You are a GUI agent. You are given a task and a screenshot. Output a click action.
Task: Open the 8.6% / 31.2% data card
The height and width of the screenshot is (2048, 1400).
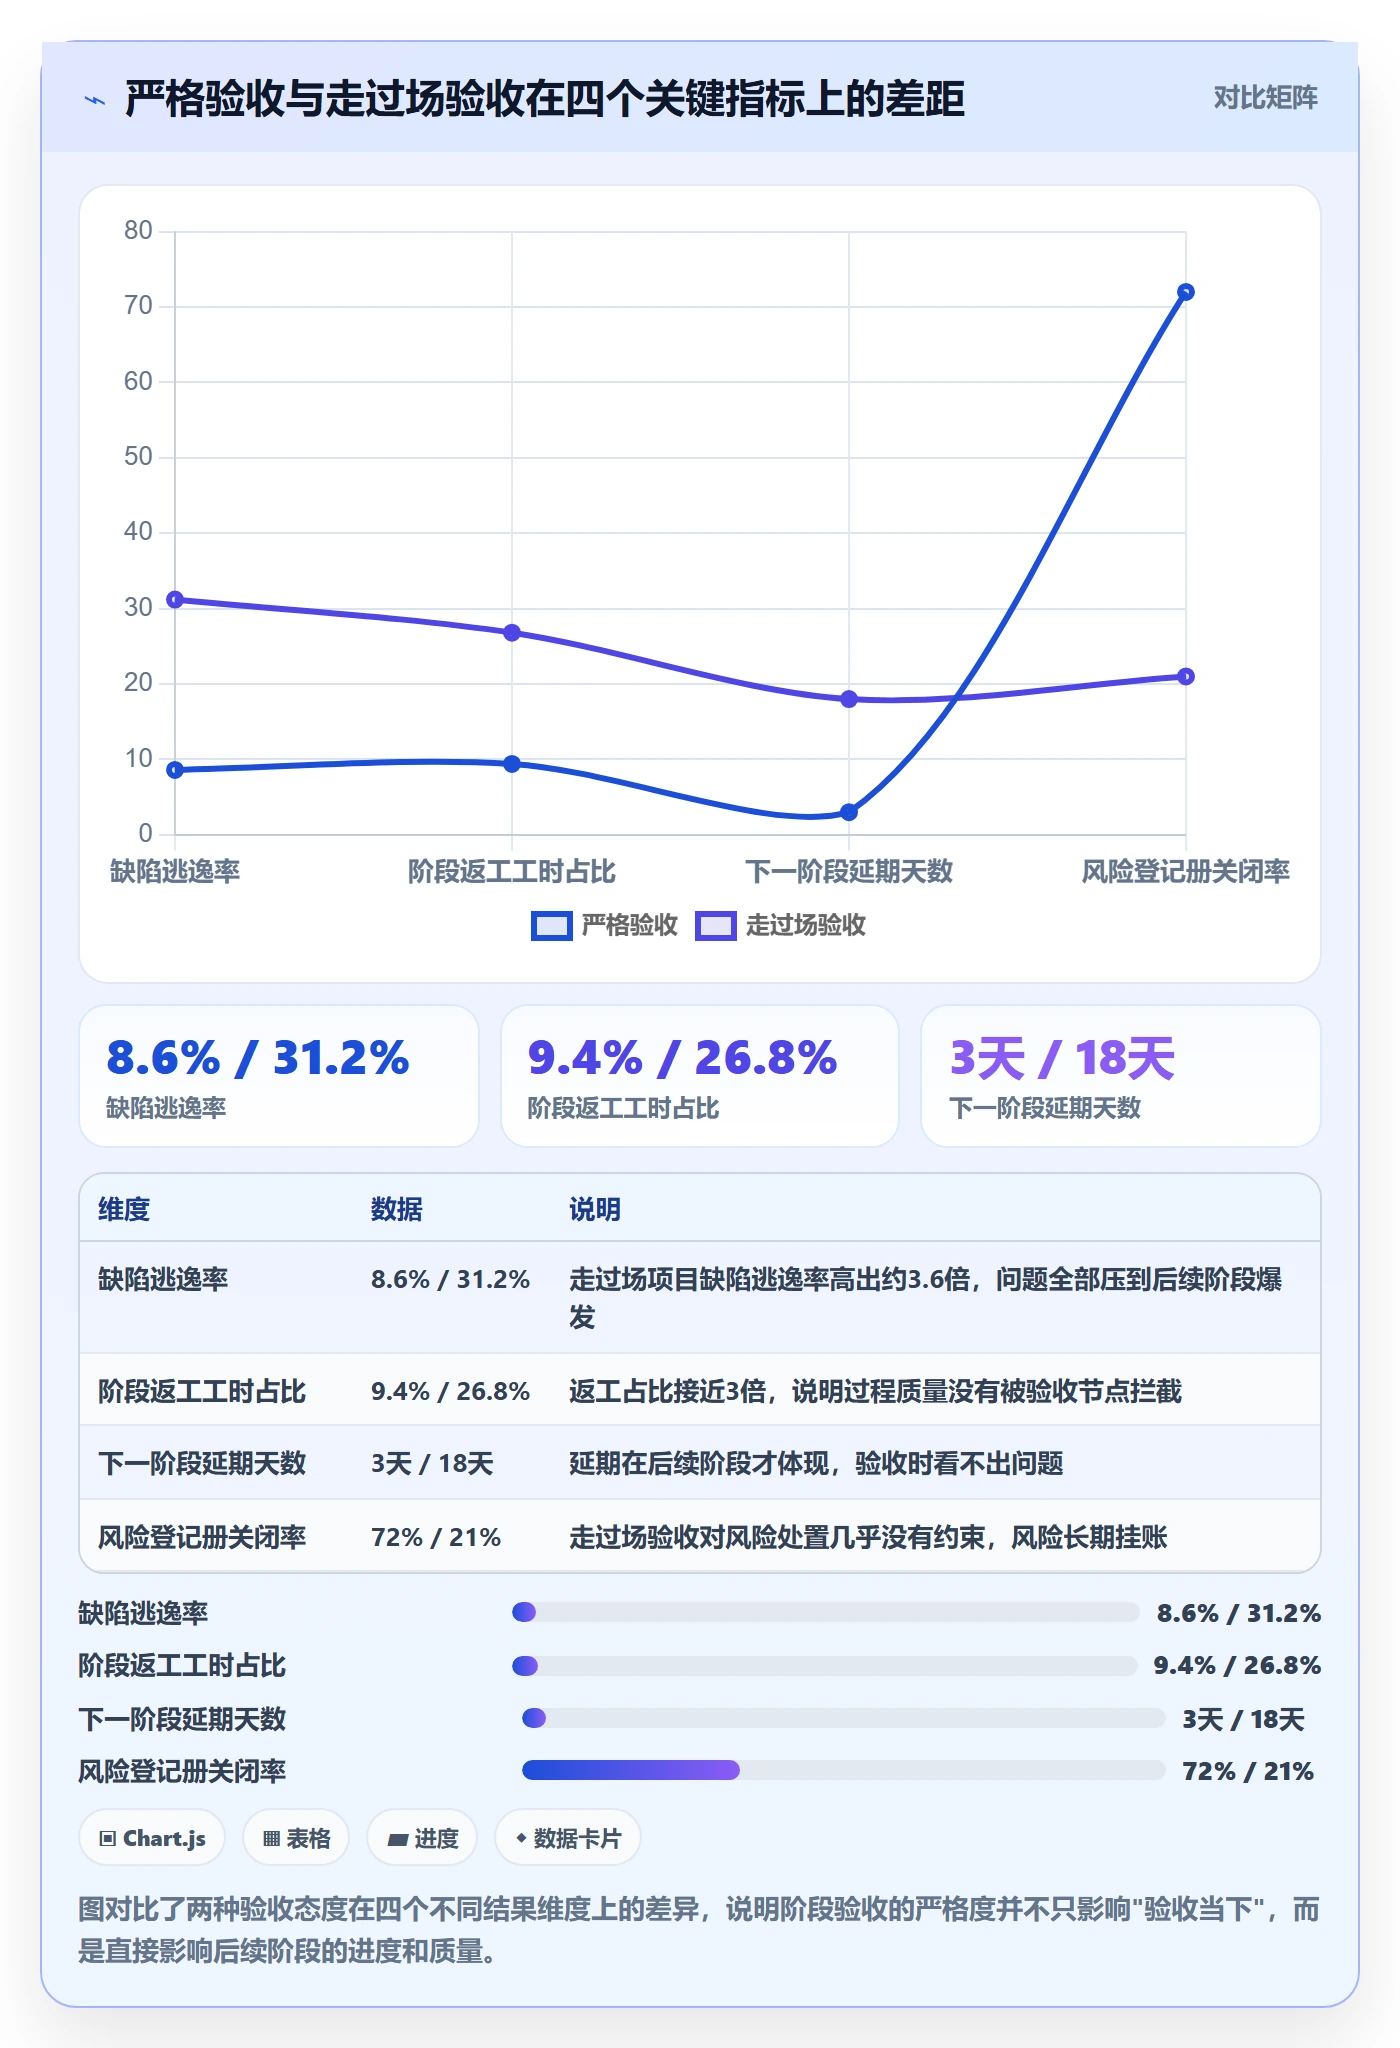click(279, 1076)
